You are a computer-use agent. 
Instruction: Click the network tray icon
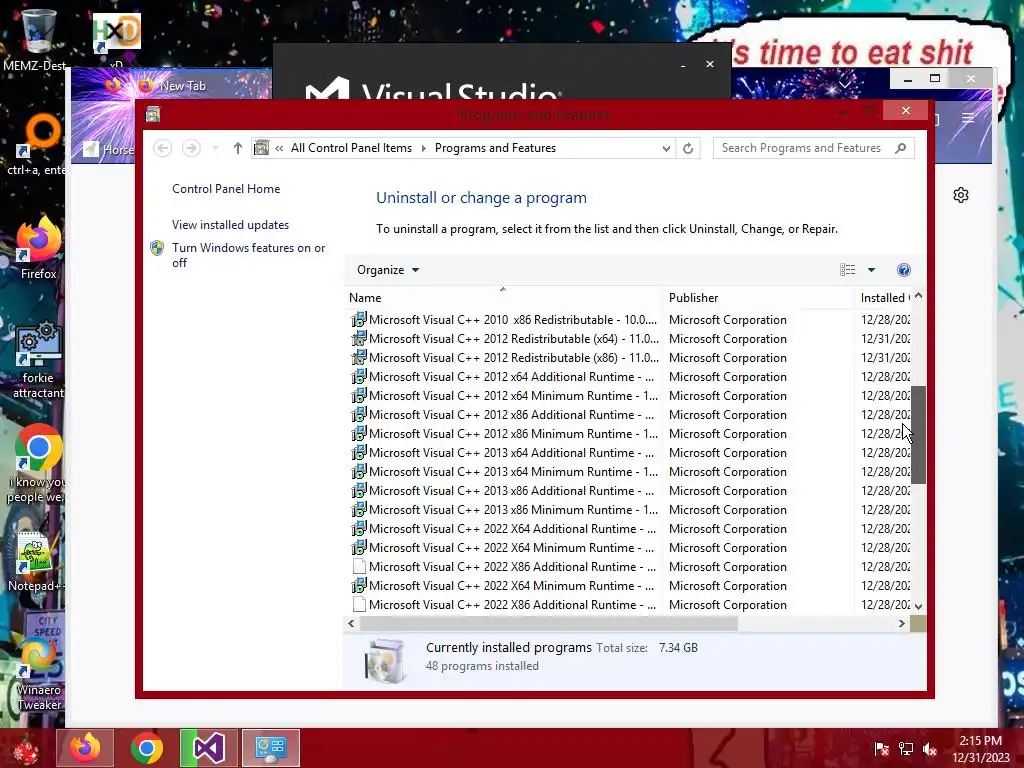[906, 749]
